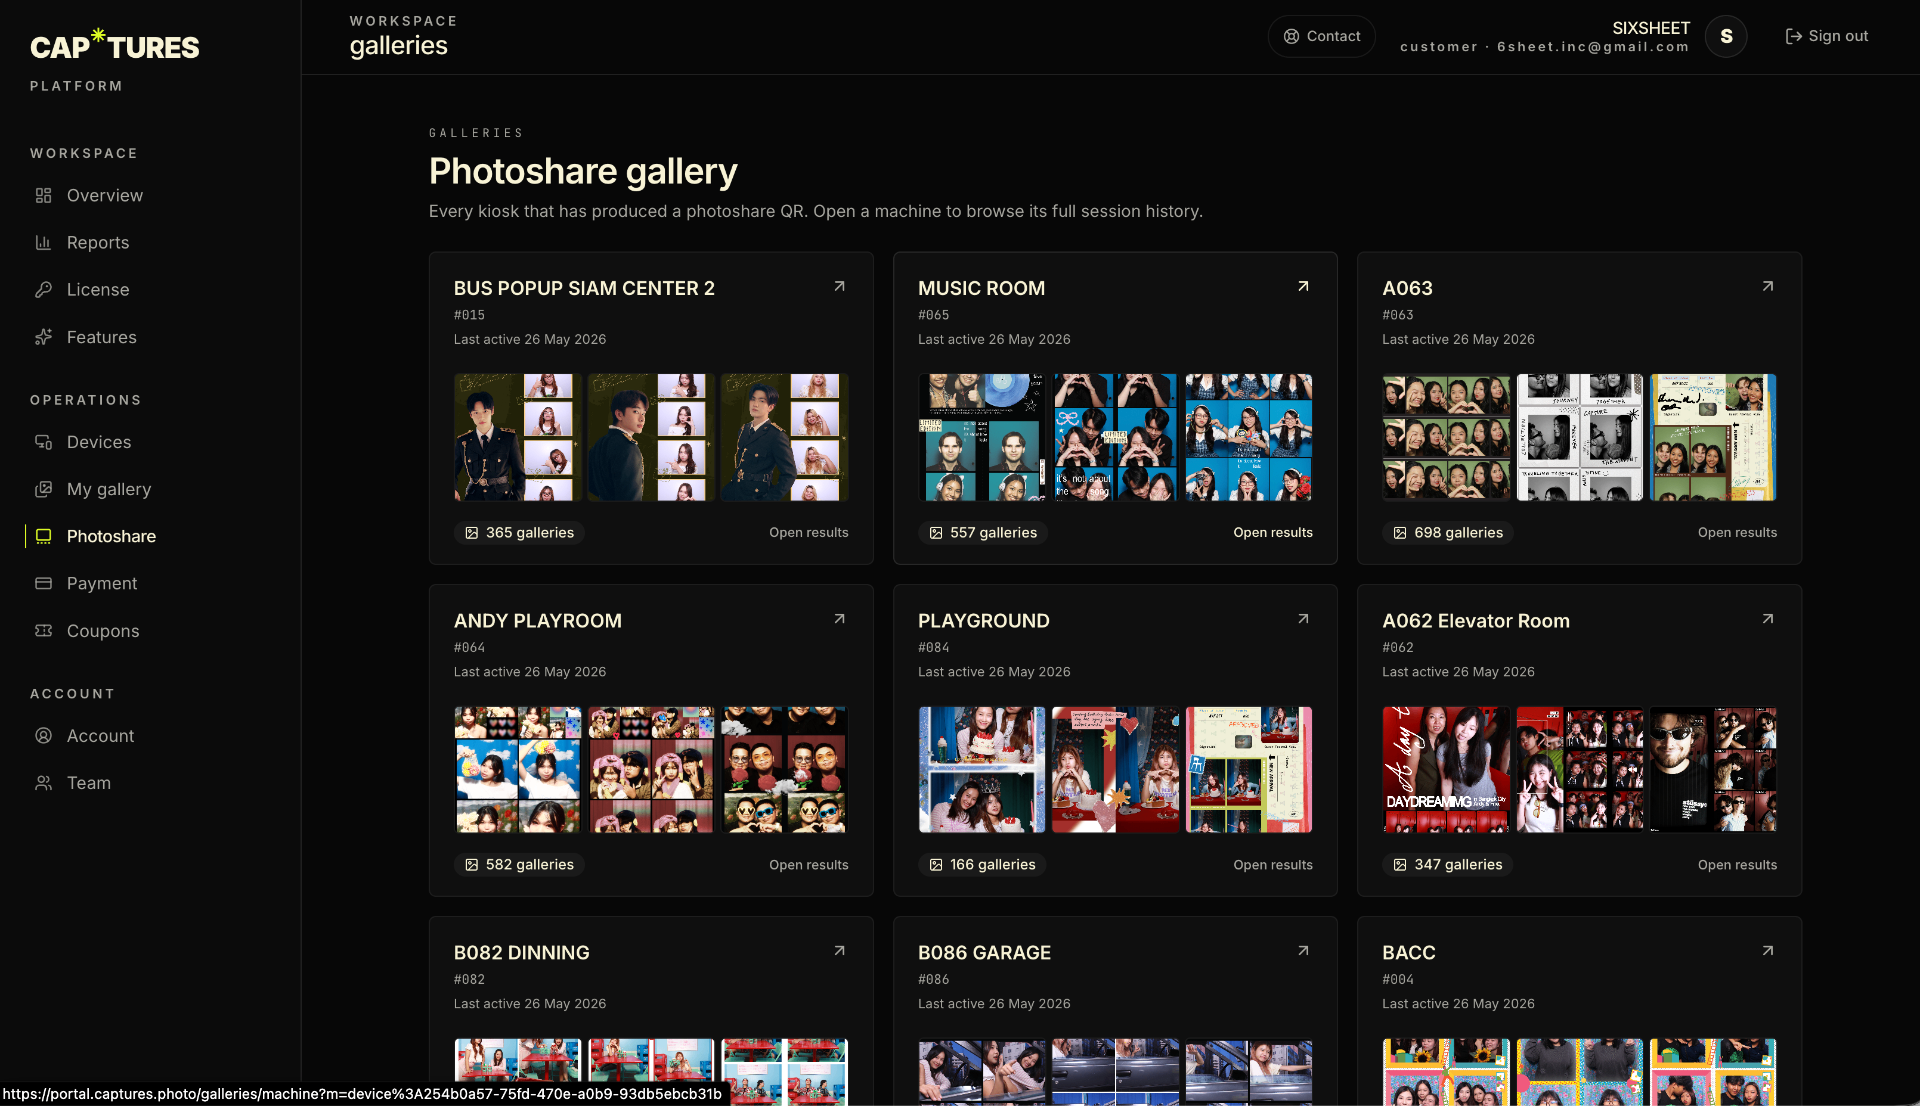Open the Overview sidebar icon
This screenshot has height=1106, width=1920.
[x=43, y=195]
